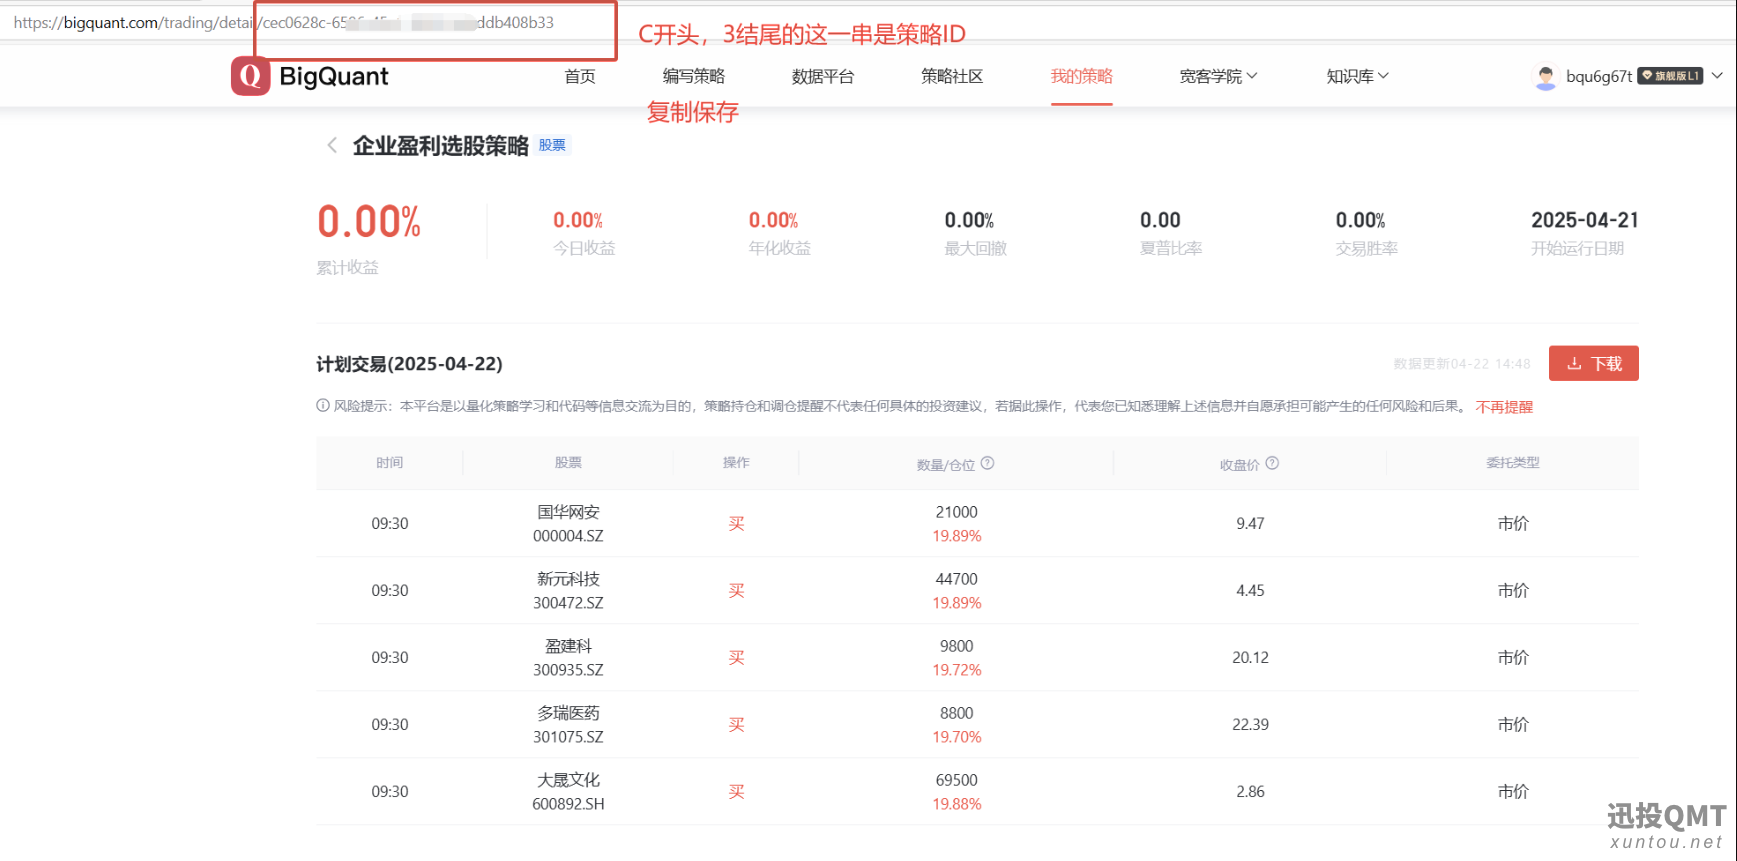Go back using the left chevron arrow

[x=332, y=146]
